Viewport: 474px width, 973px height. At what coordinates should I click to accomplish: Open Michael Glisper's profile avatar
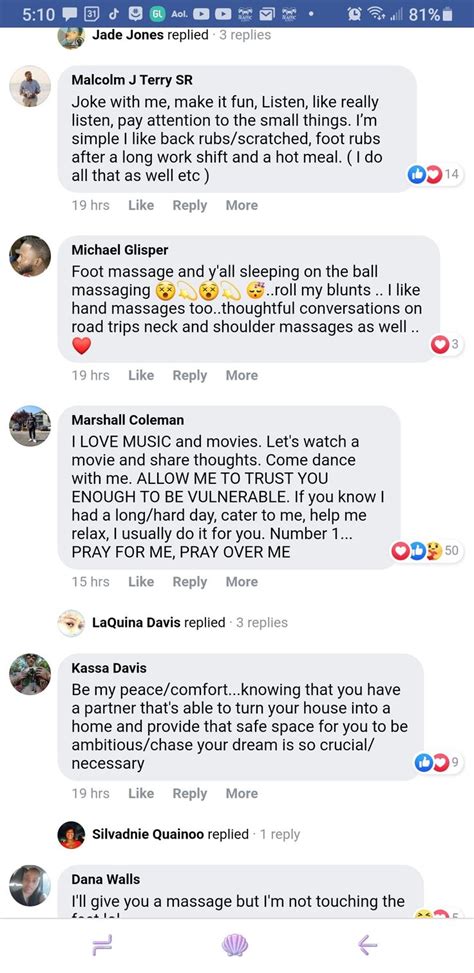coord(30,256)
